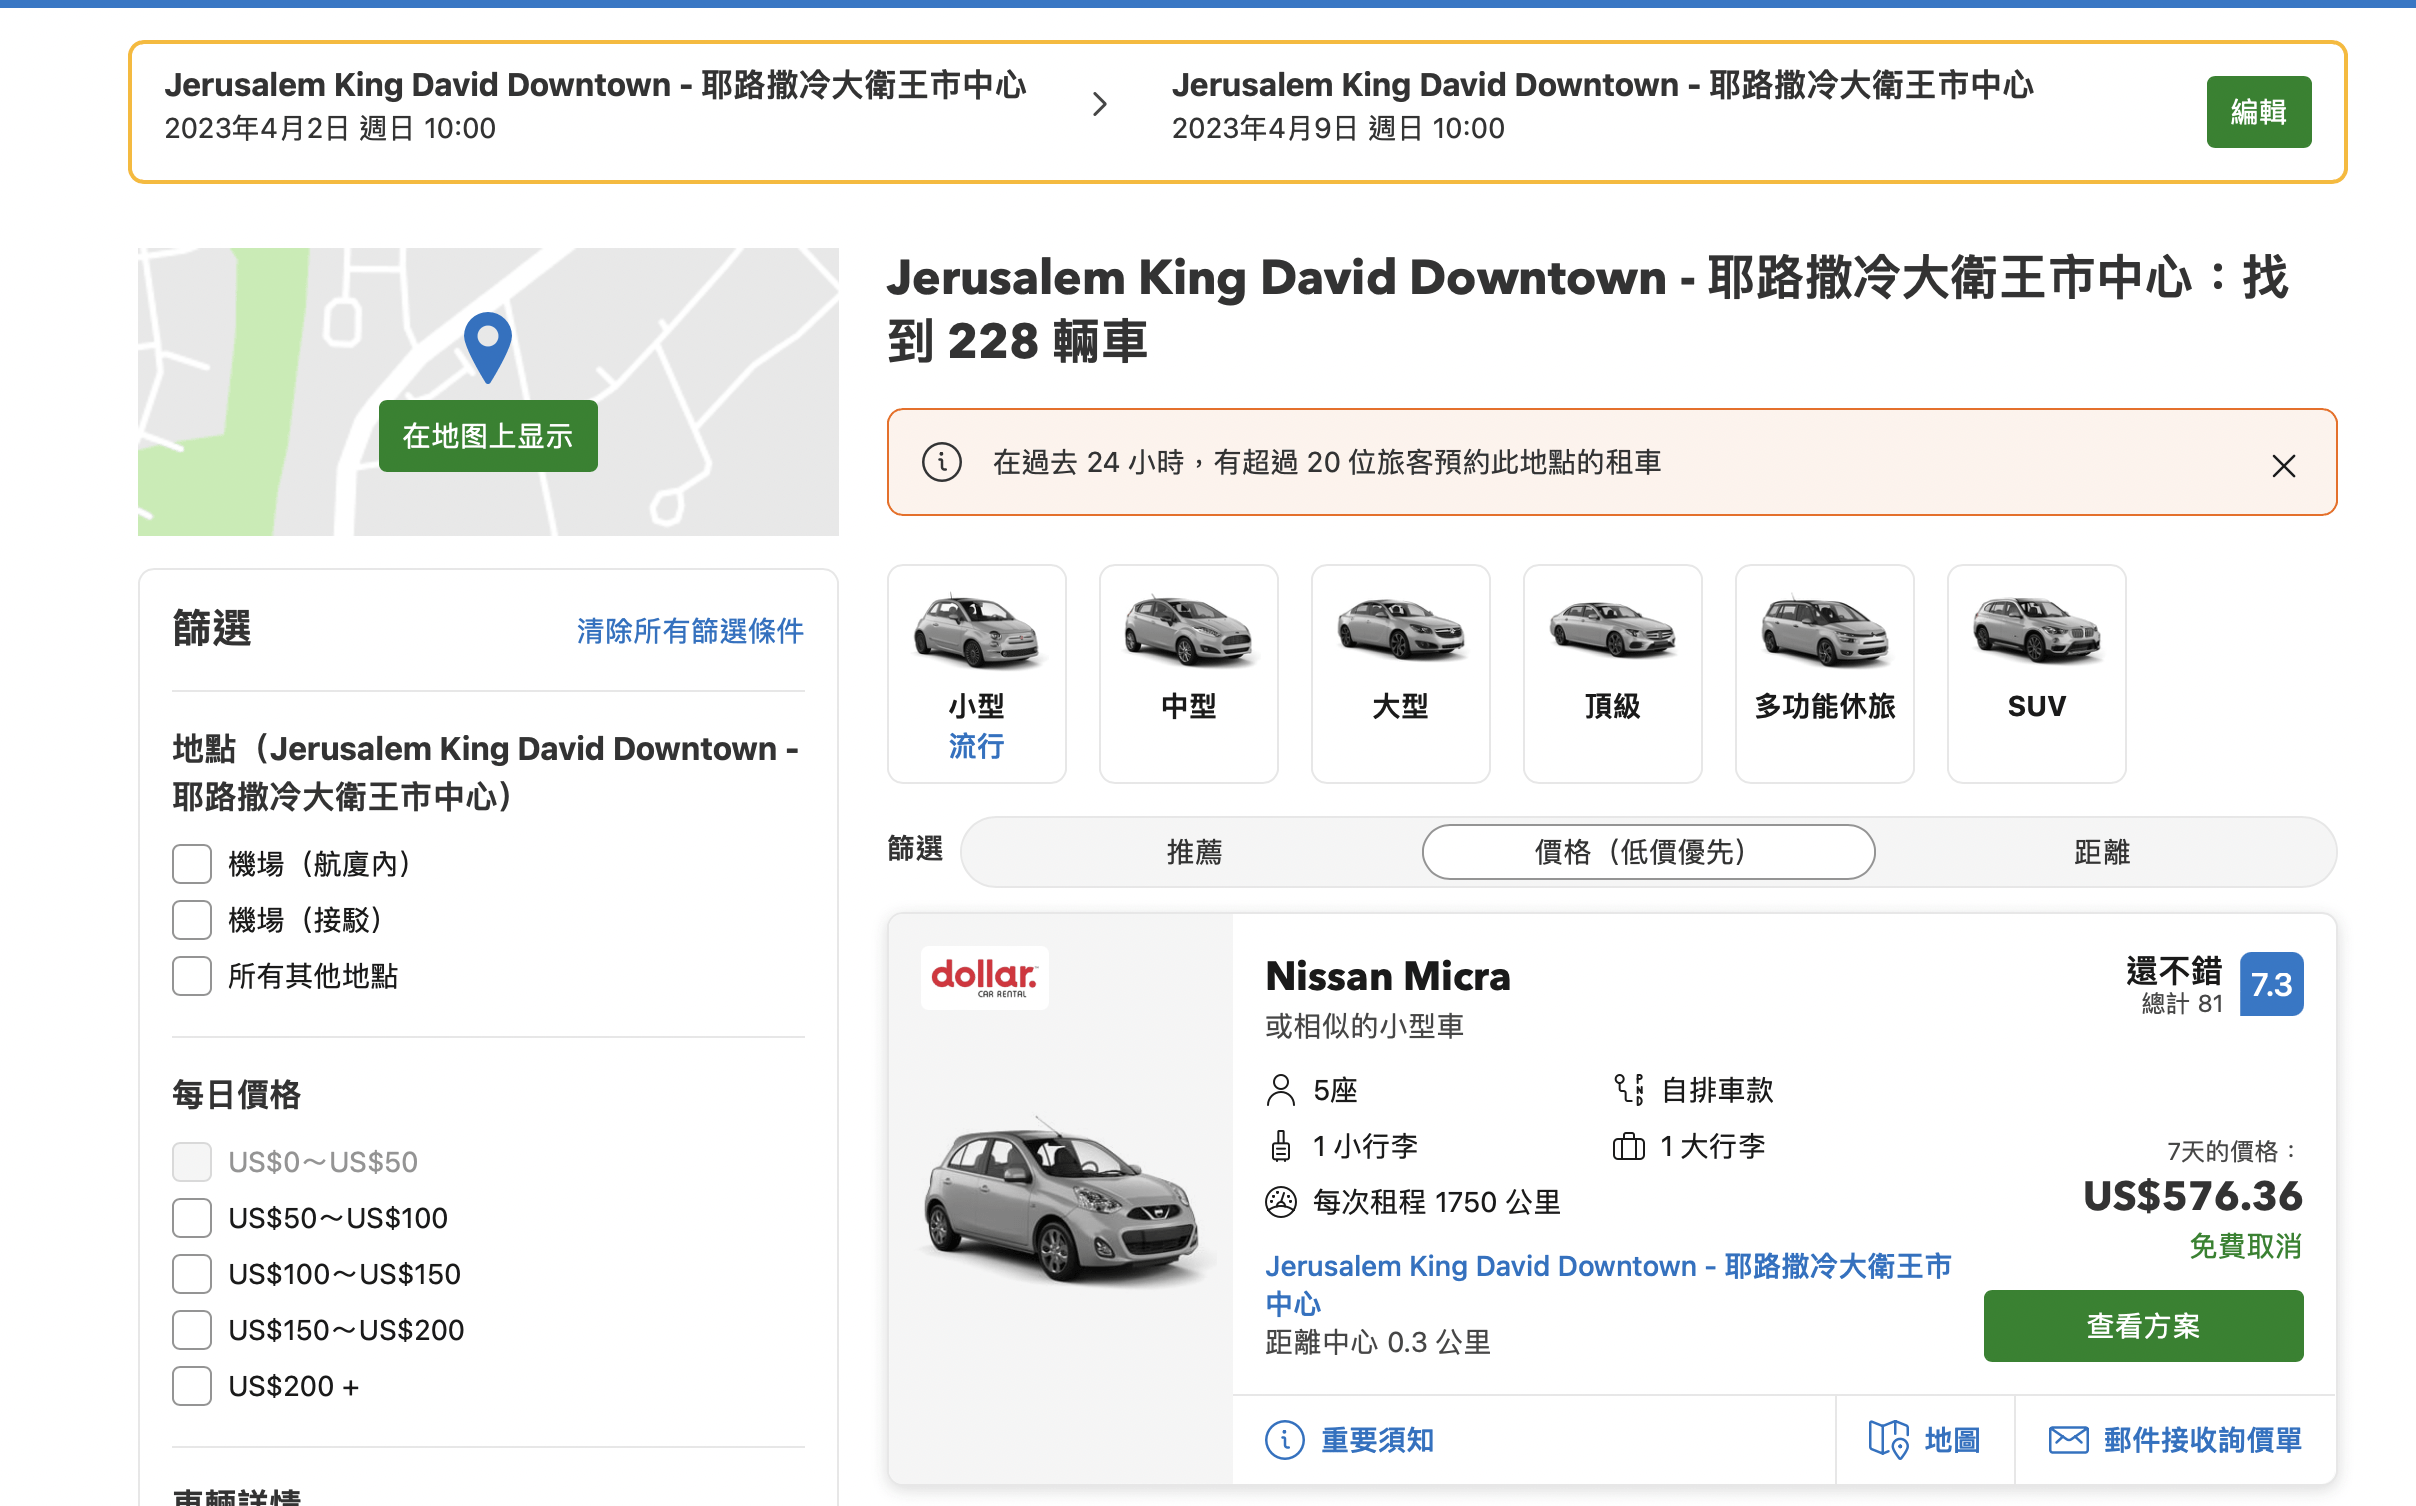2416x1506 pixels.
Task: Click 清除所有篩選條件 link
Action: click(690, 631)
